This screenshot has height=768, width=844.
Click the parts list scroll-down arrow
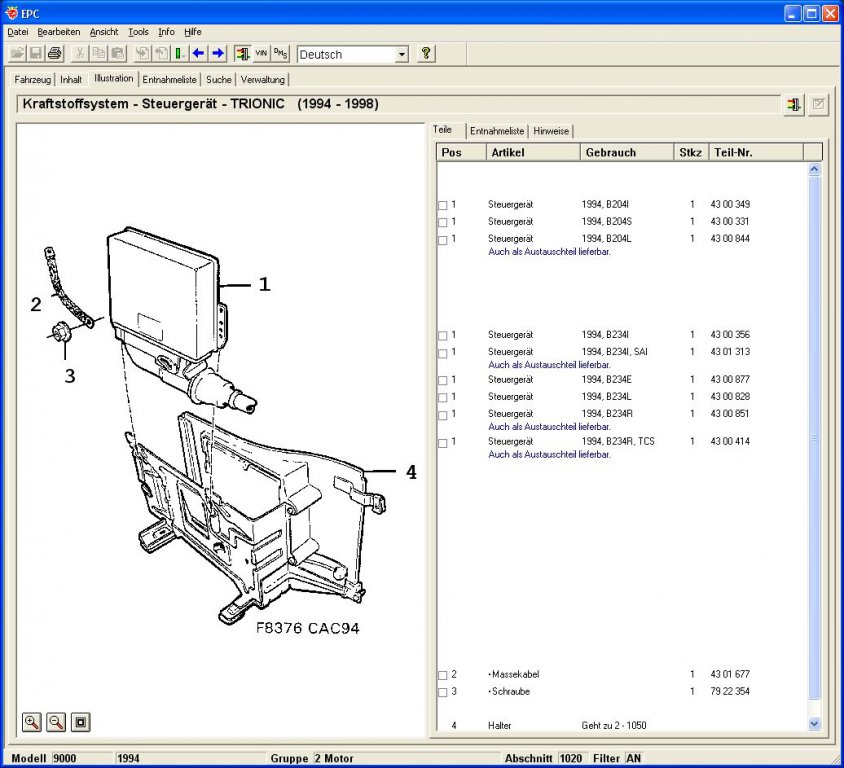tap(814, 724)
